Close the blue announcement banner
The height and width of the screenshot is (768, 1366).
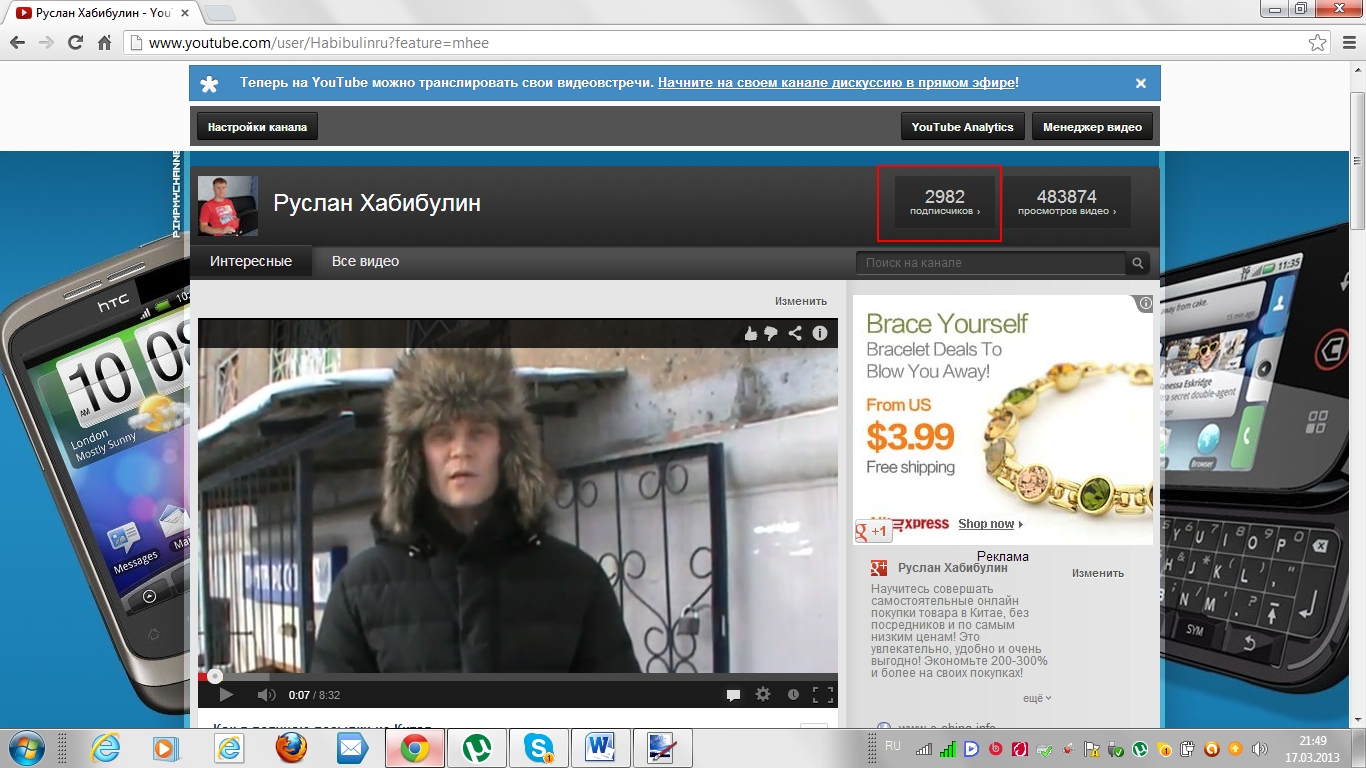coord(1141,83)
